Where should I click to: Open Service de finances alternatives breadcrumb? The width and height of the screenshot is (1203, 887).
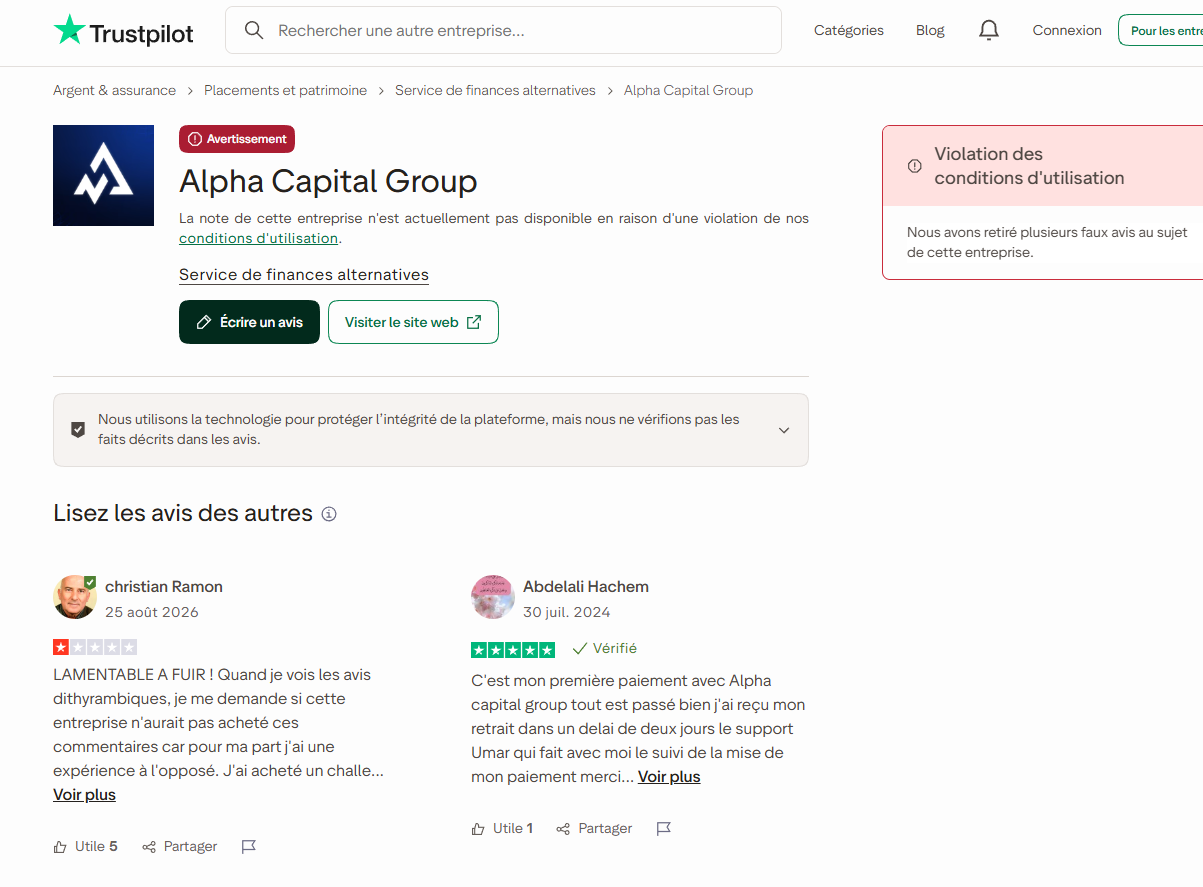(x=495, y=90)
